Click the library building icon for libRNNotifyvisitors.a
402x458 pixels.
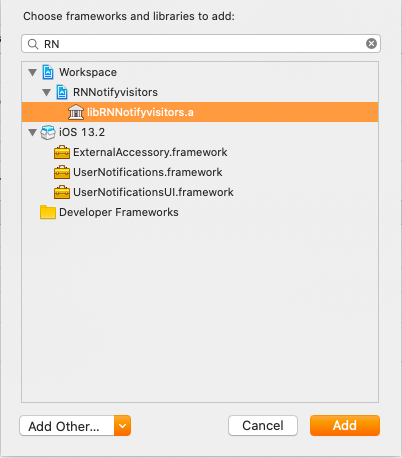[76, 112]
